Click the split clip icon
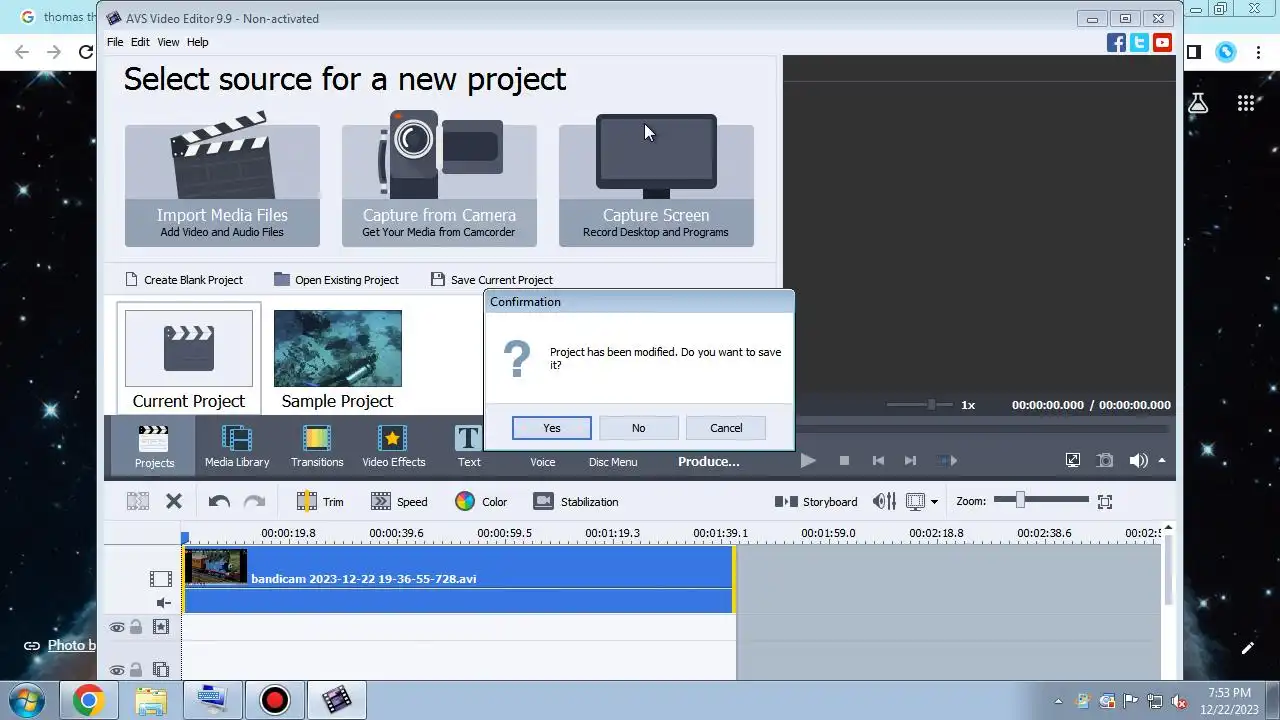Viewport: 1280px width, 720px height. [x=138, y=501]
